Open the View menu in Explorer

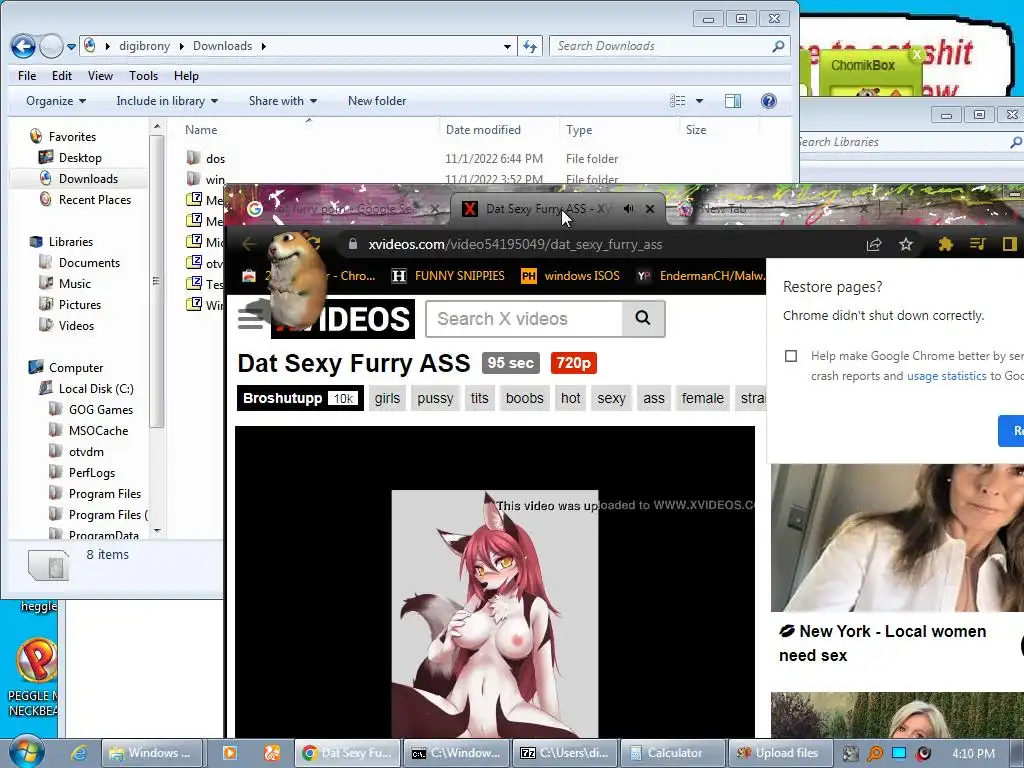point(100,76)
